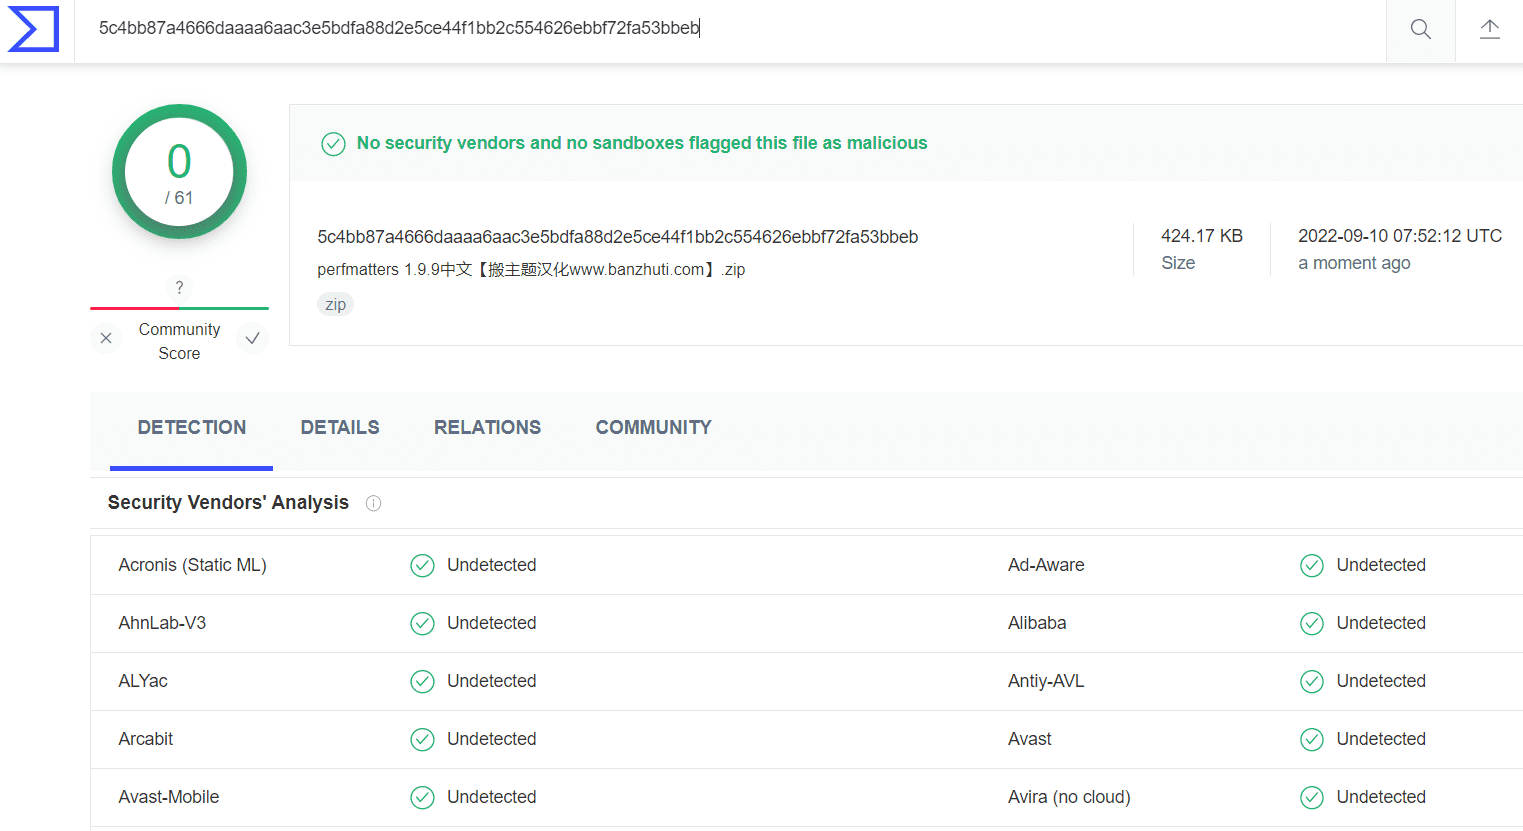Select the Antiy-AVL undetected check icon
Image resolution: width=1523 pixels, height=831 pixels.
(1312, 682)
